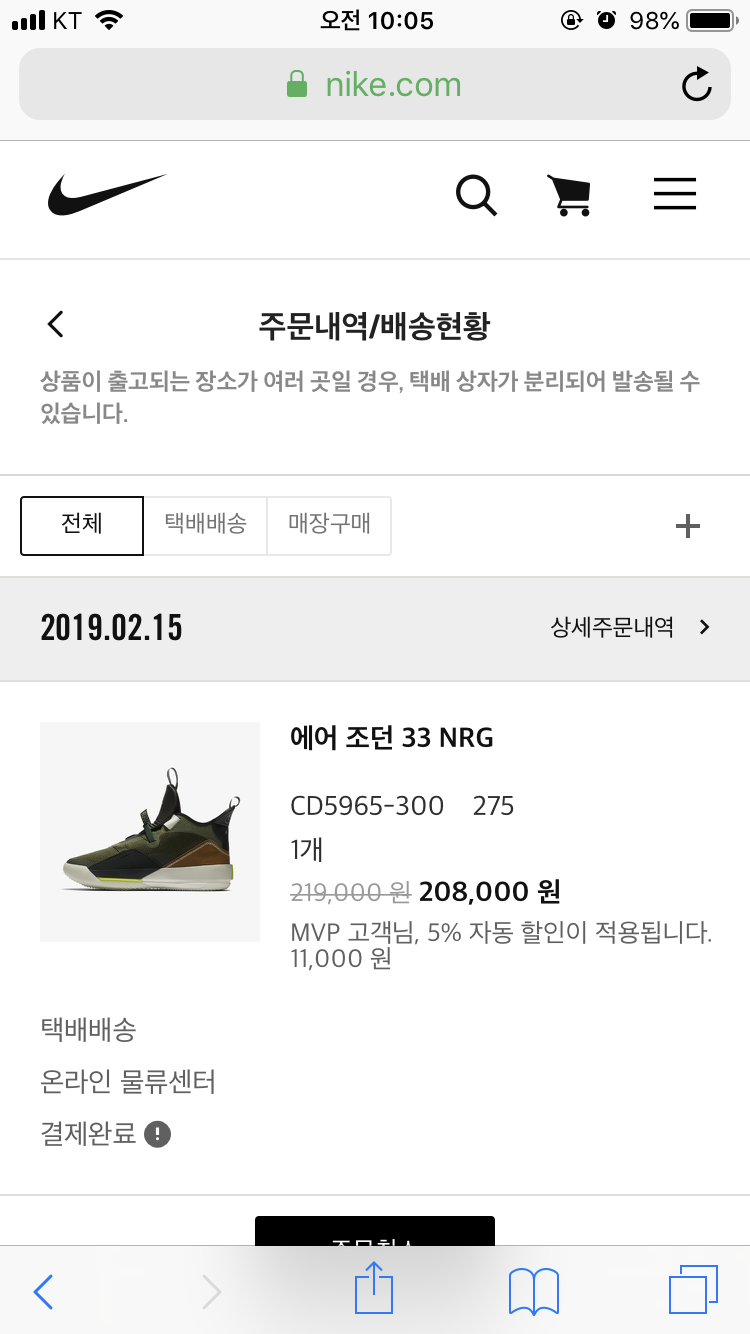The width and height of the screenshot is (750, 1334).
Task: Tap the nike.com address bar
Action: click(x=374, y=85)
